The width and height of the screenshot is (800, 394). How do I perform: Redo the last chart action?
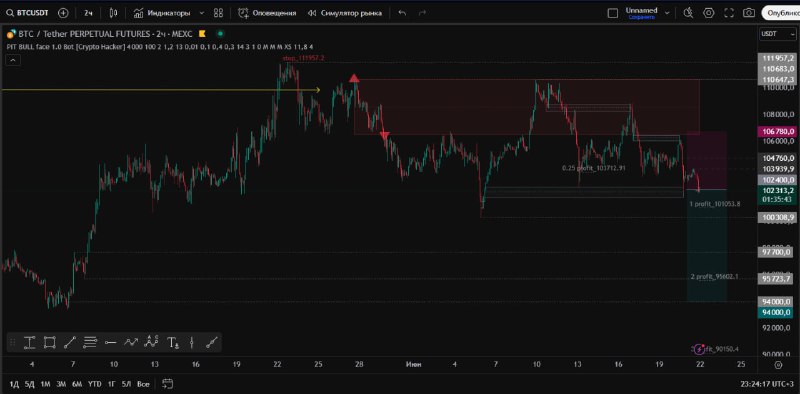click(422, 13)
